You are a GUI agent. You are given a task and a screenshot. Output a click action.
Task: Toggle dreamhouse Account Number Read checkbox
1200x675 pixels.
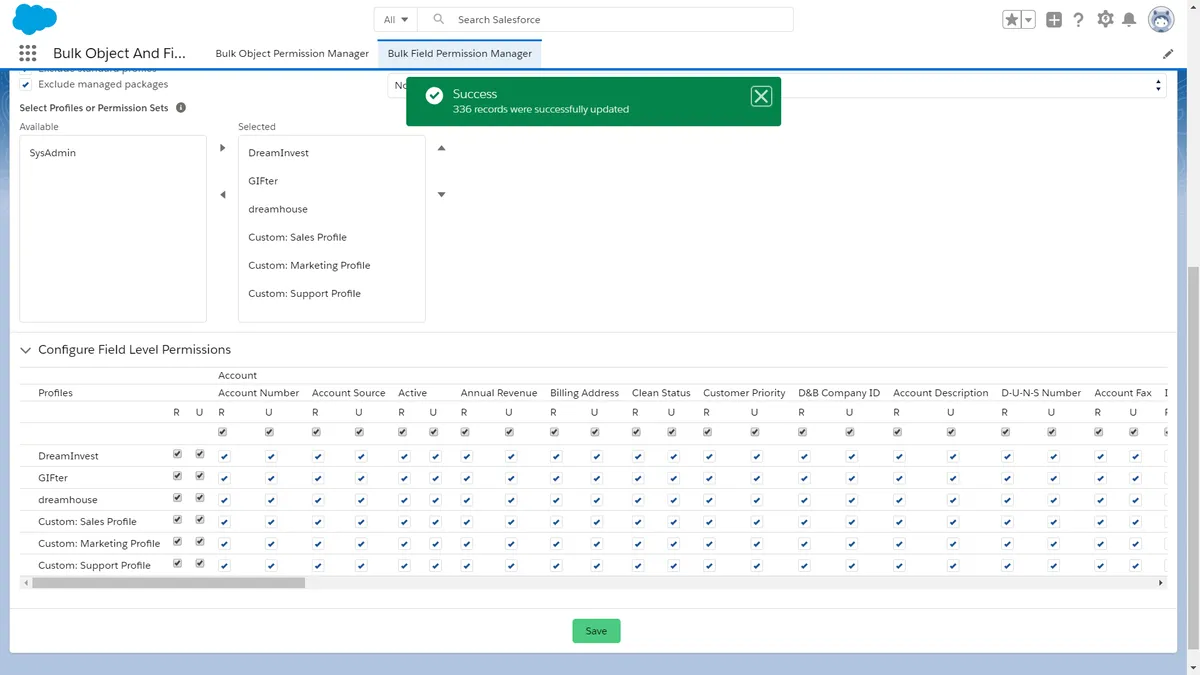224,500
